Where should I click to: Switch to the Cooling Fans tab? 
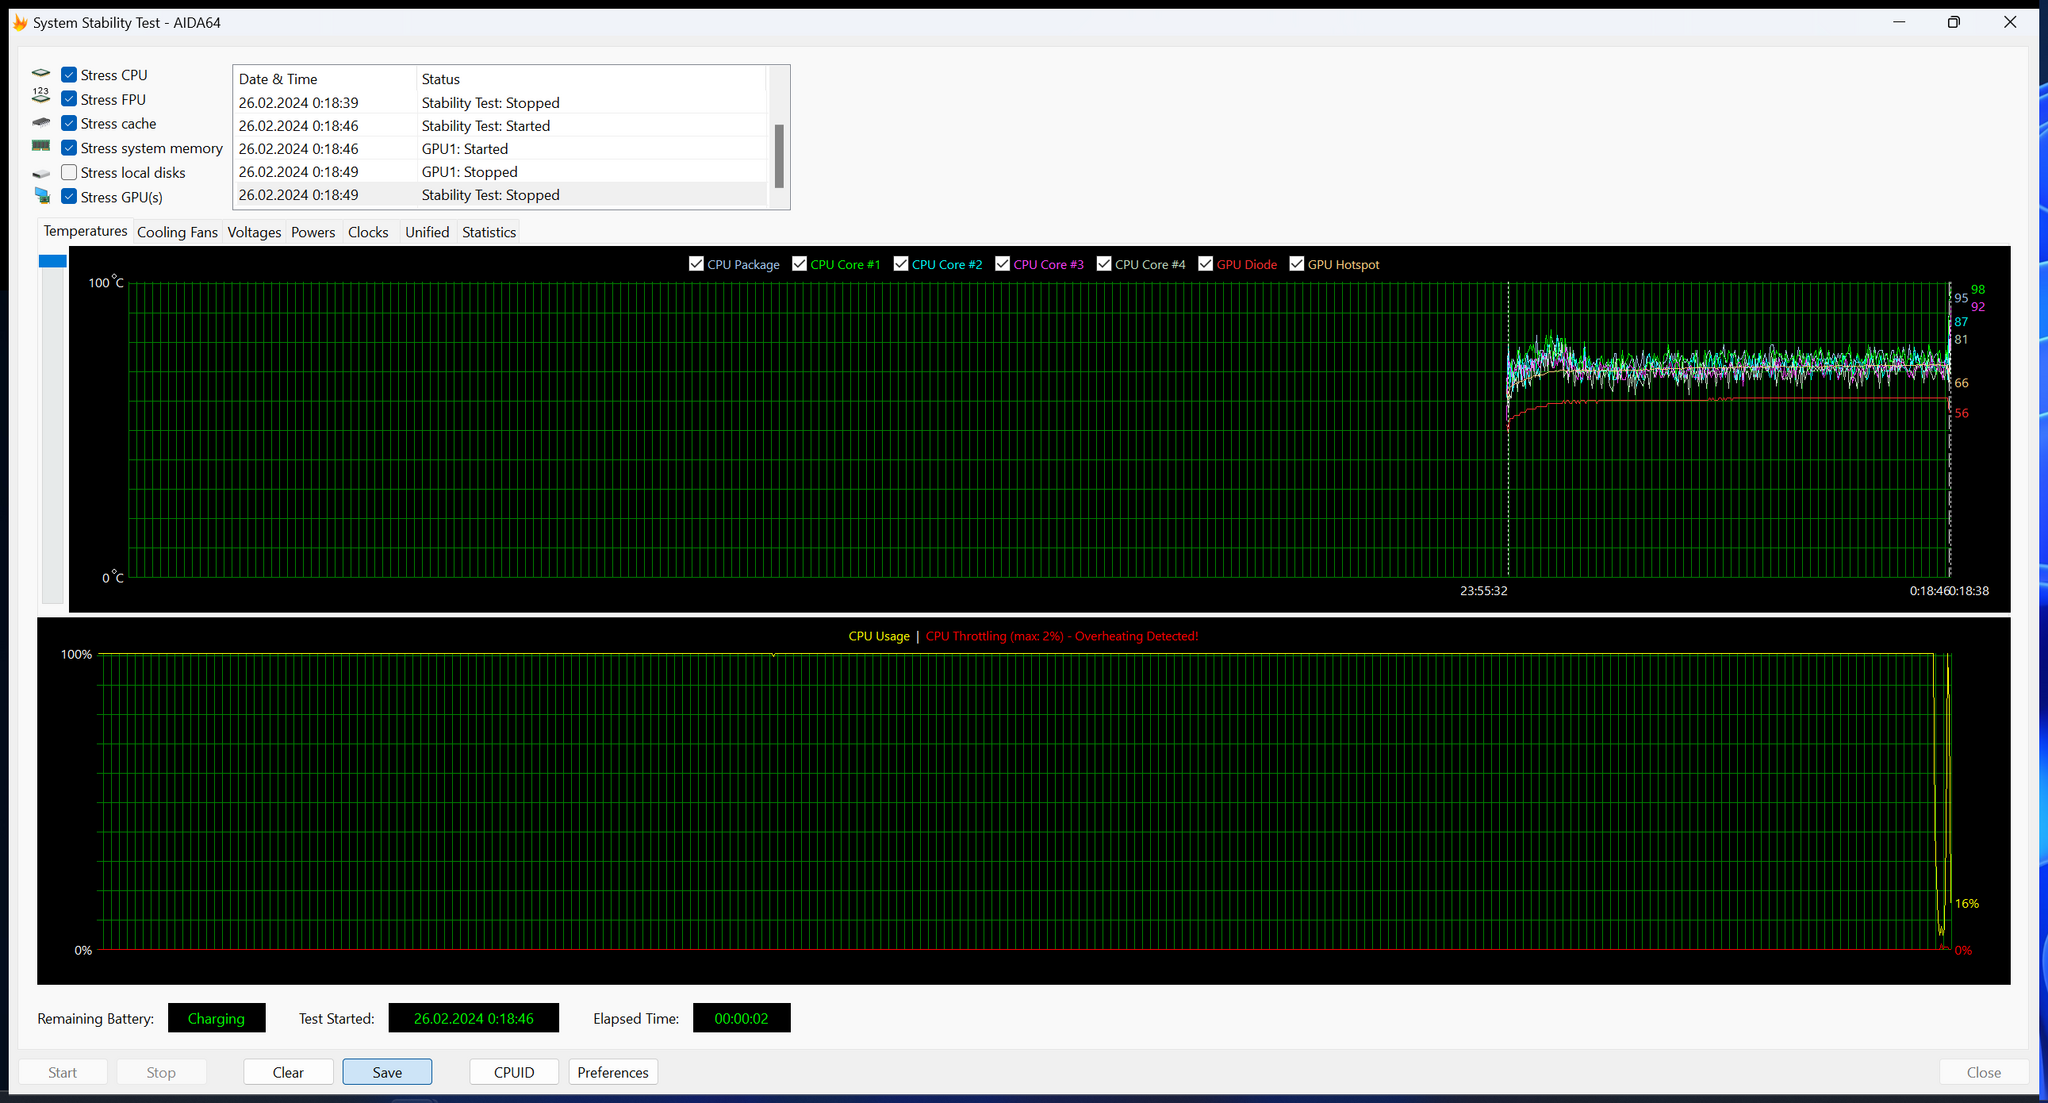coord(177,232)
